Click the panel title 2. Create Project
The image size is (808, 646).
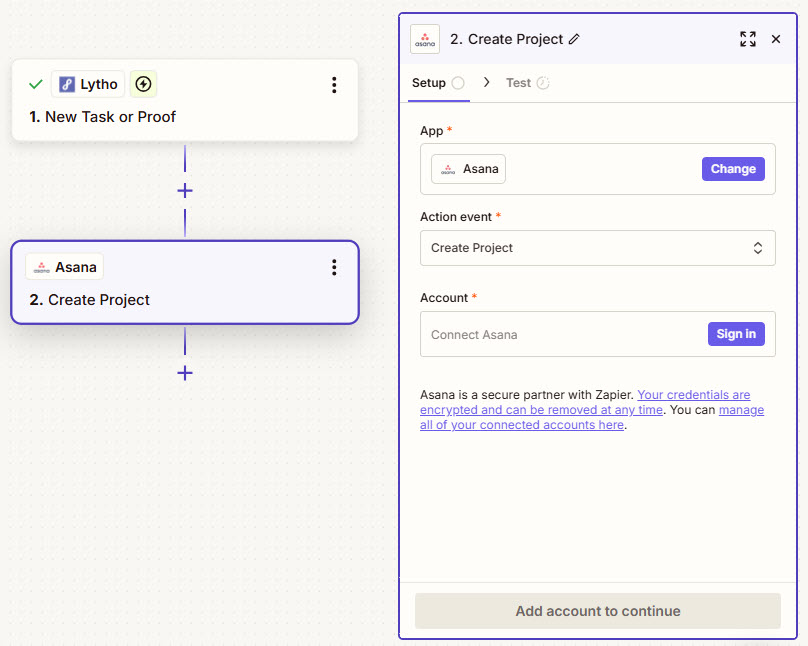pyautogui.click(x=507, y=39)
